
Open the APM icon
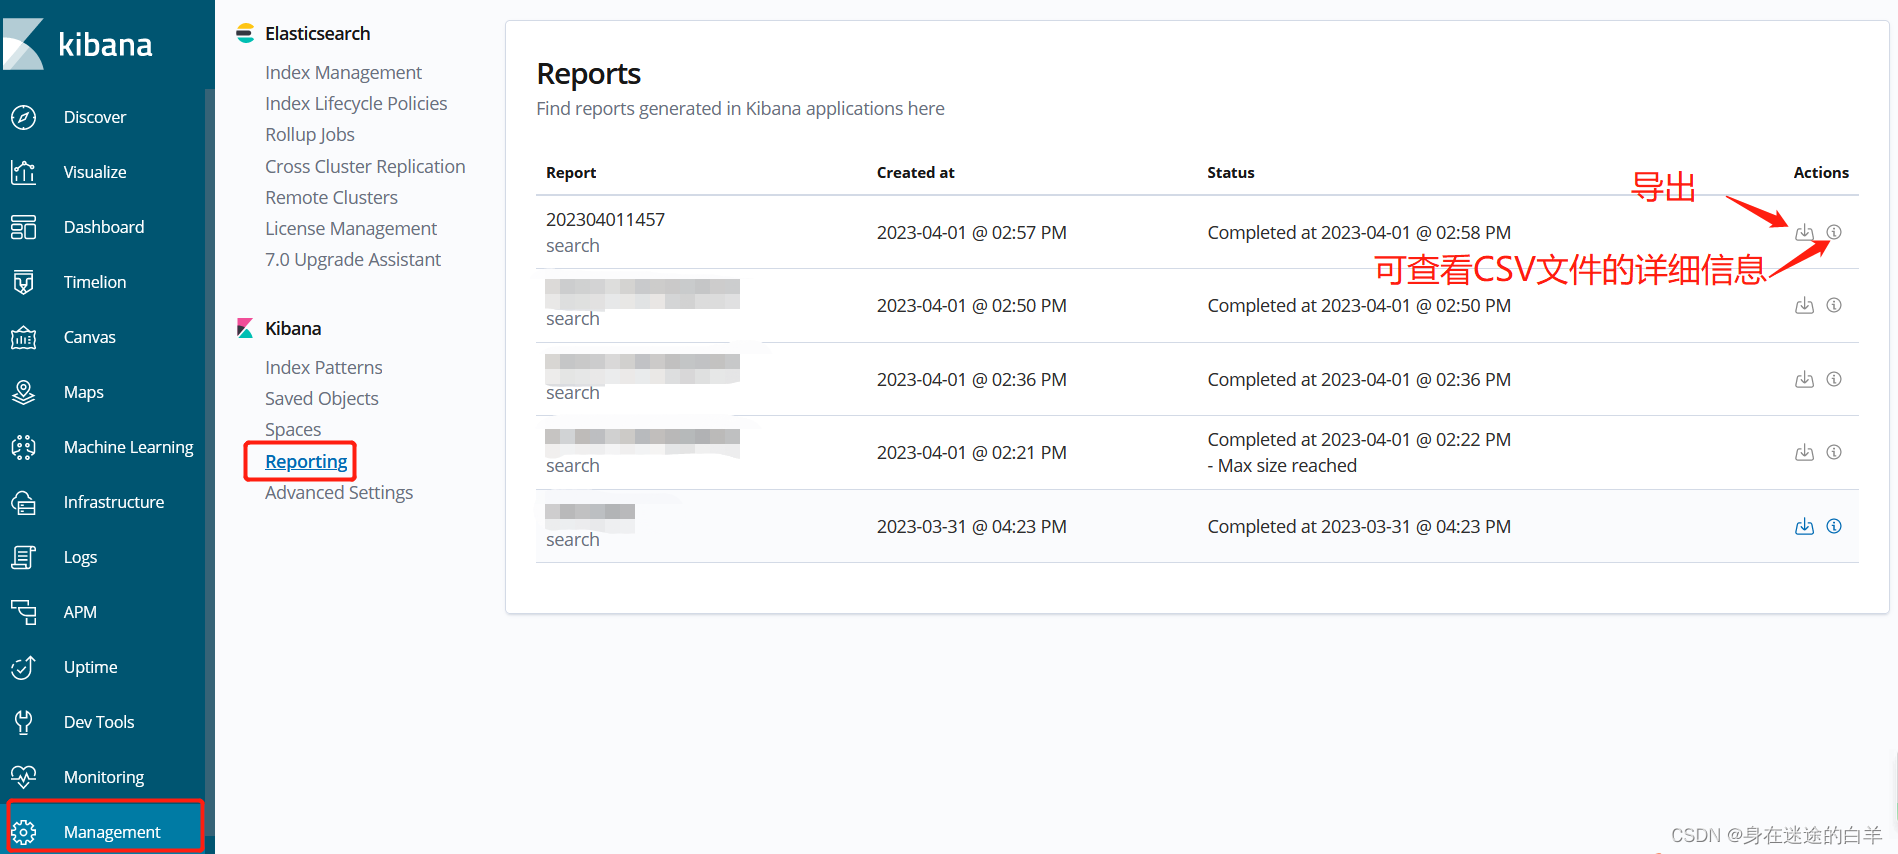[24, 612]
